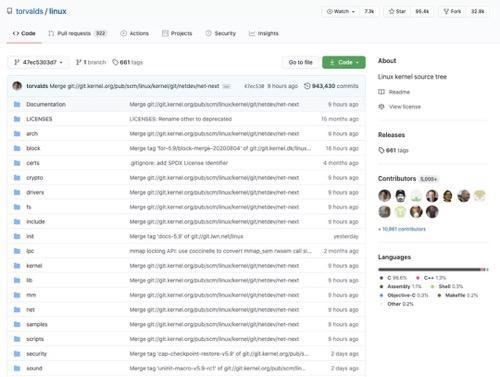Viewport: 500px width, 377px height.
Task: Click the folder icon for ipc
Action: tap(17, 251)
